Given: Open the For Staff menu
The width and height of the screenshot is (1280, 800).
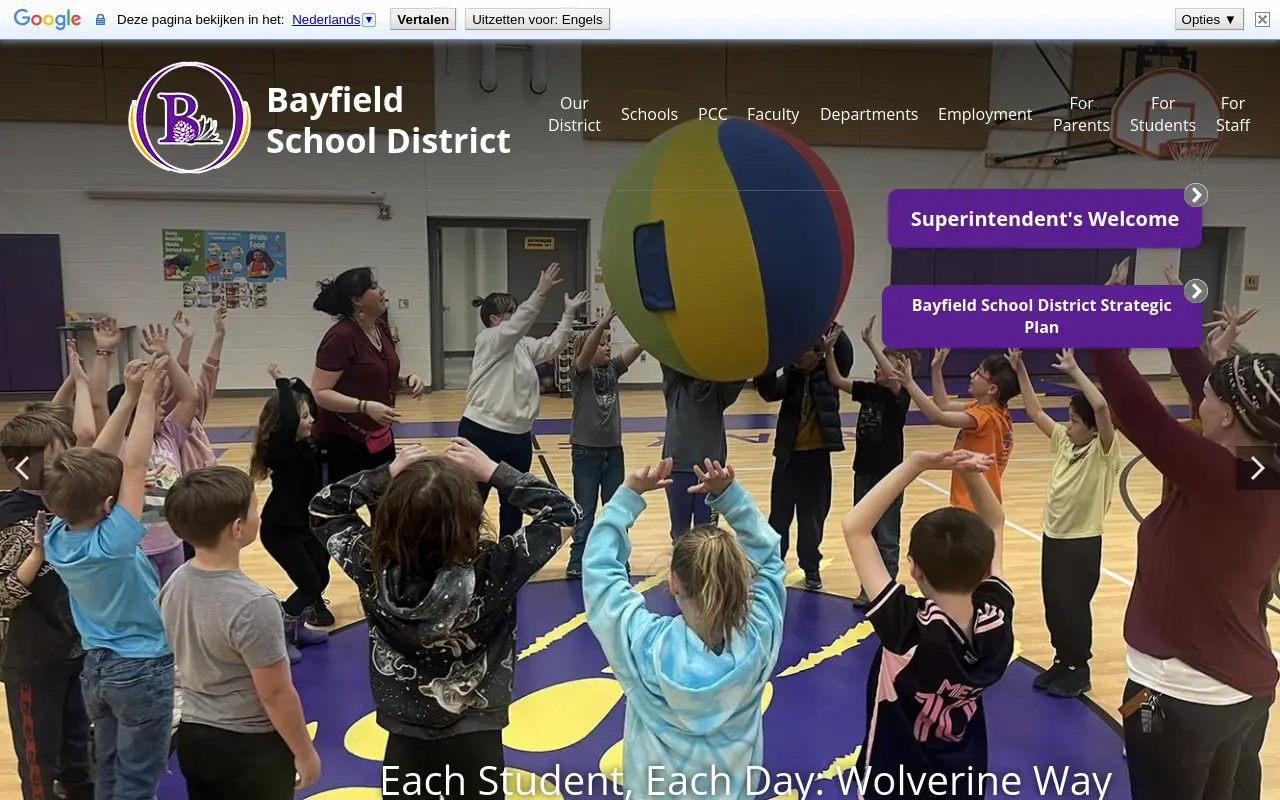Looking at the screenshot, I should (x=1233, y=114).
